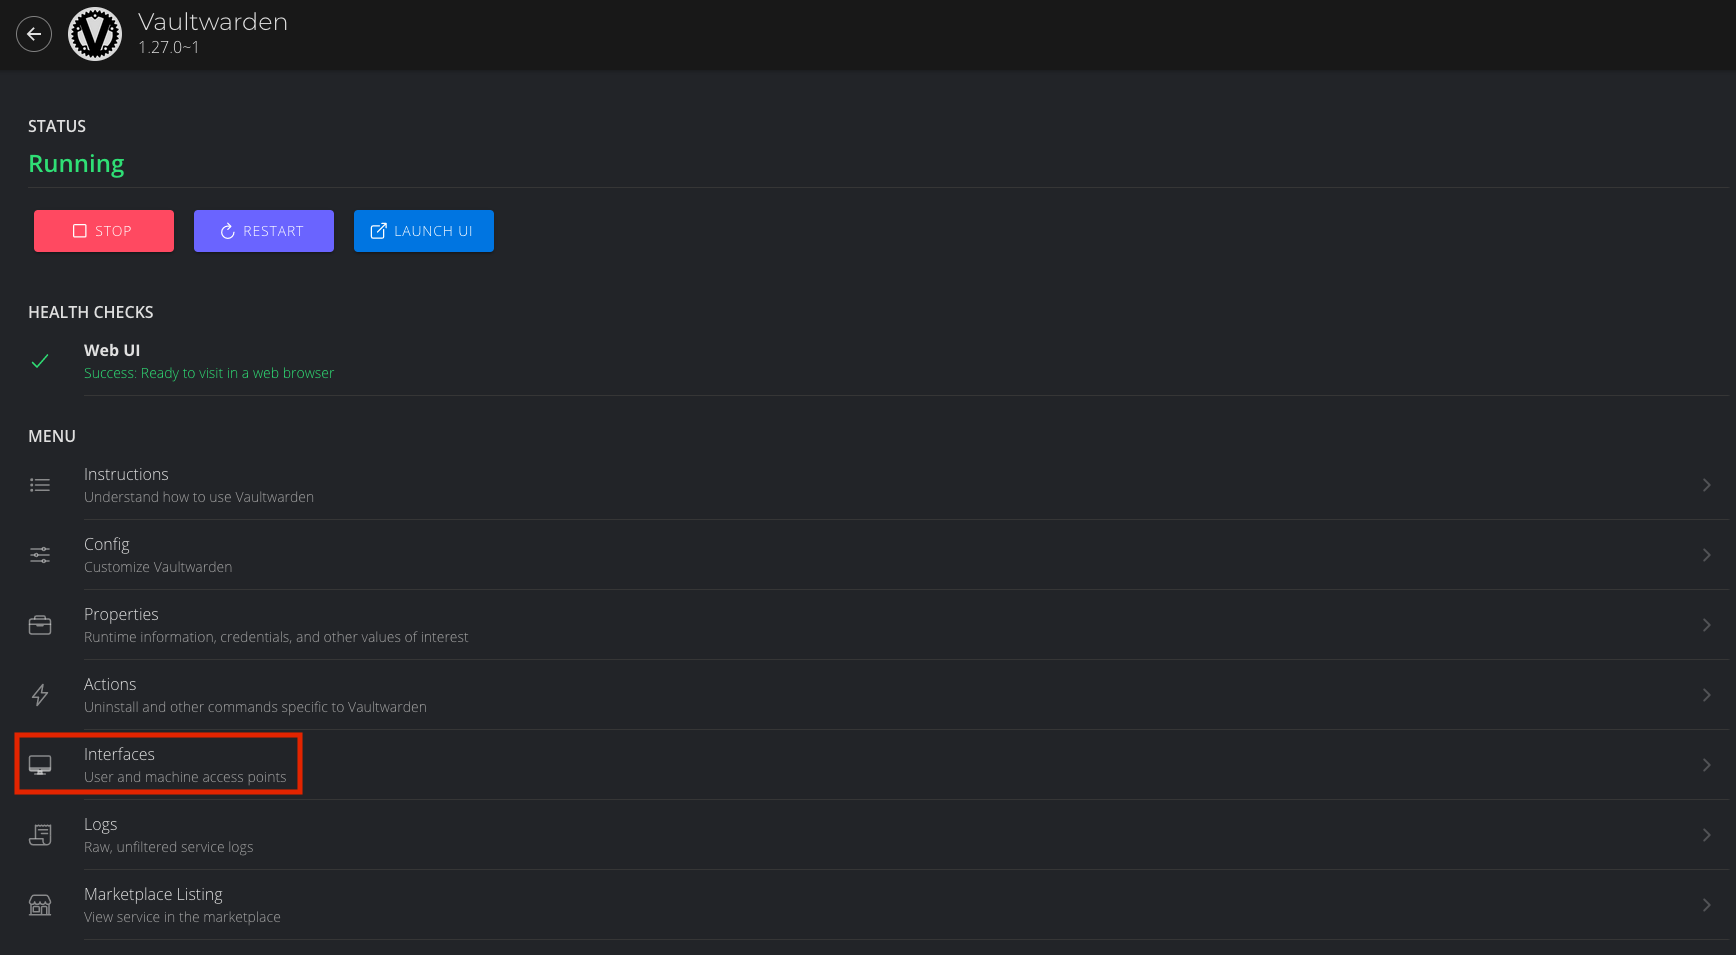The width and height of the screenshot is (1736, 955).
Task: Click the Interfaces monitor icon
Action: point(40,765)
